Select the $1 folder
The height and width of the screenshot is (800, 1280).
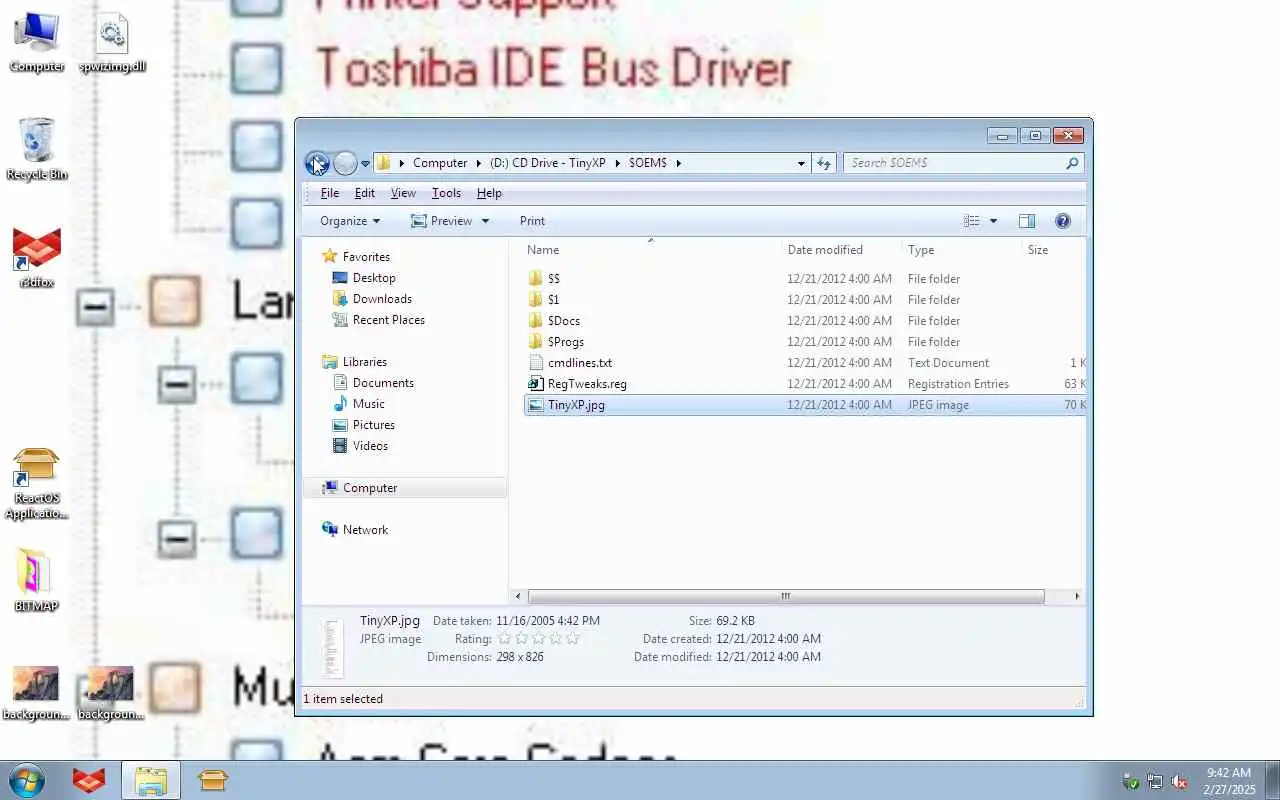pos(553,300)
